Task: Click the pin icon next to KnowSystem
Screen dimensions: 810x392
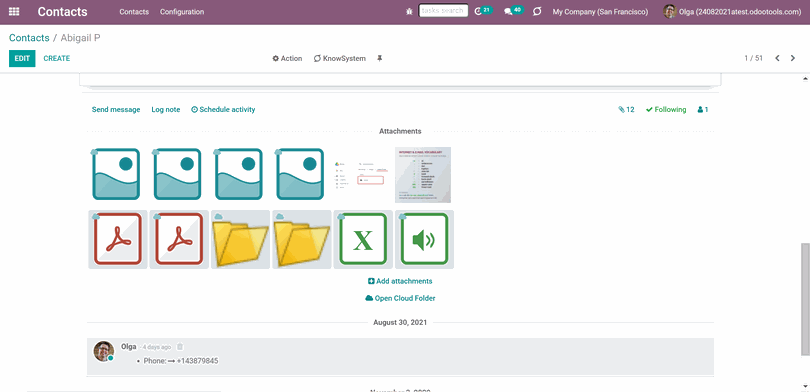Action: click(380, 58)
